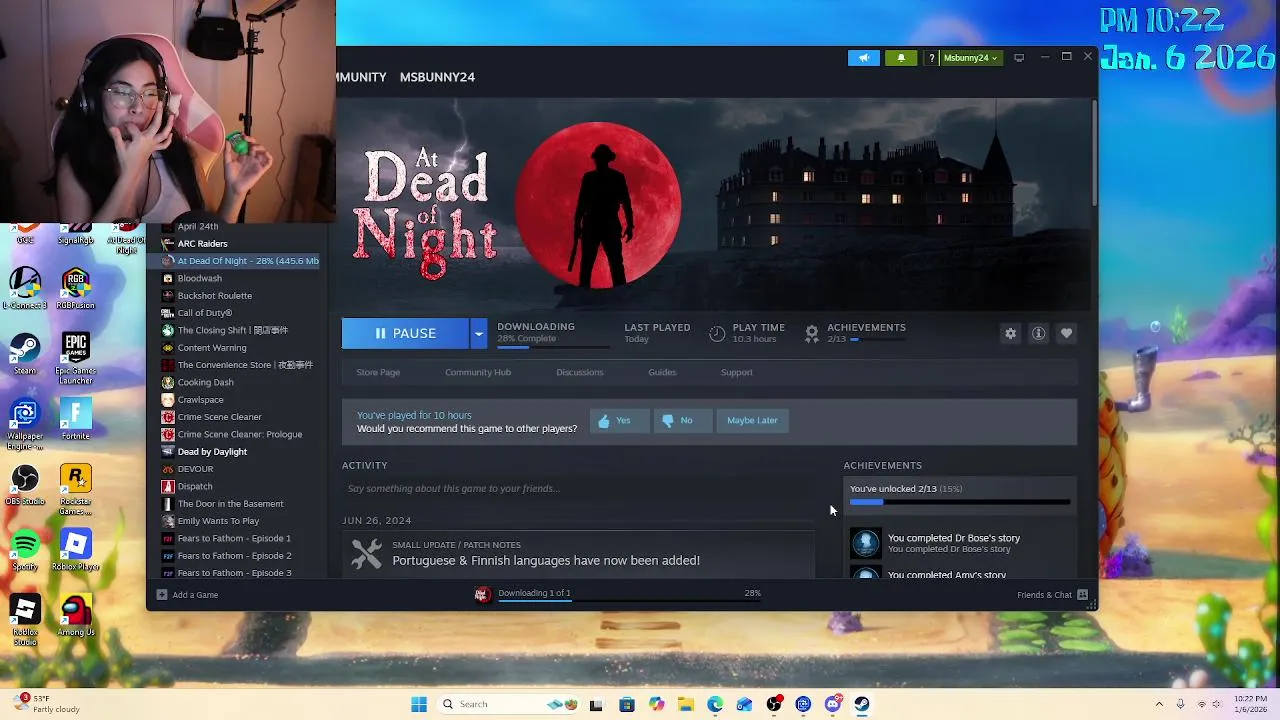This screenshot has width=1280, height=720.
Task: Show game info circle icon
Action: (x=1038, y=333)
